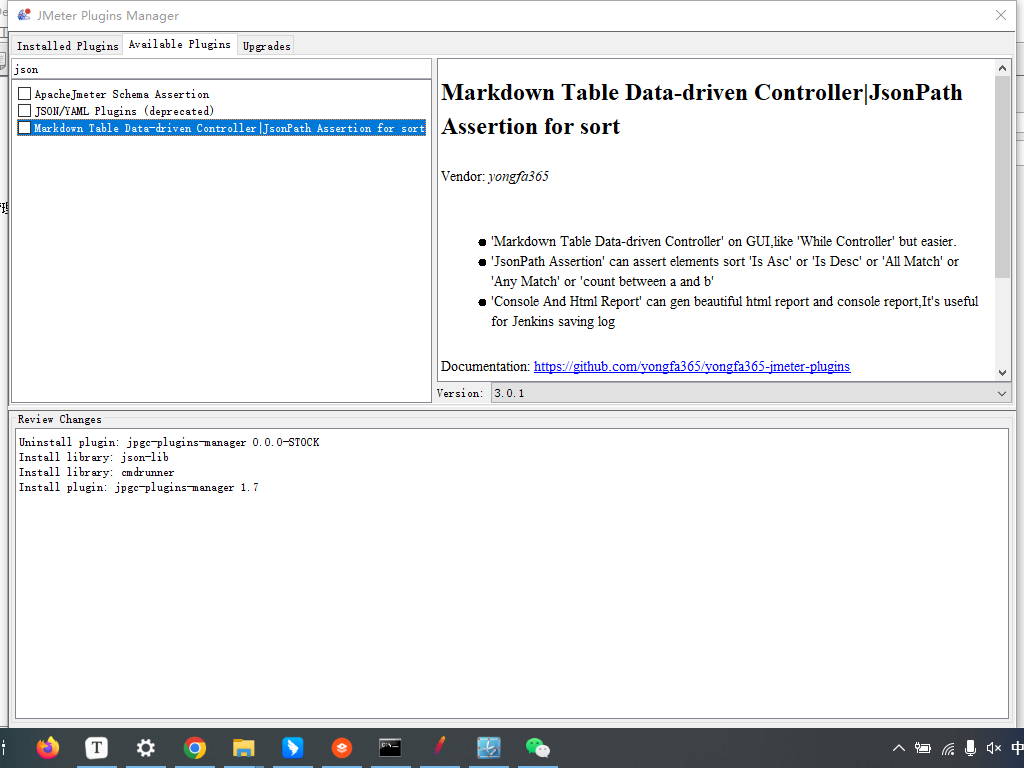
Task: Open WeChat from the taskbar
Action: 537,748
